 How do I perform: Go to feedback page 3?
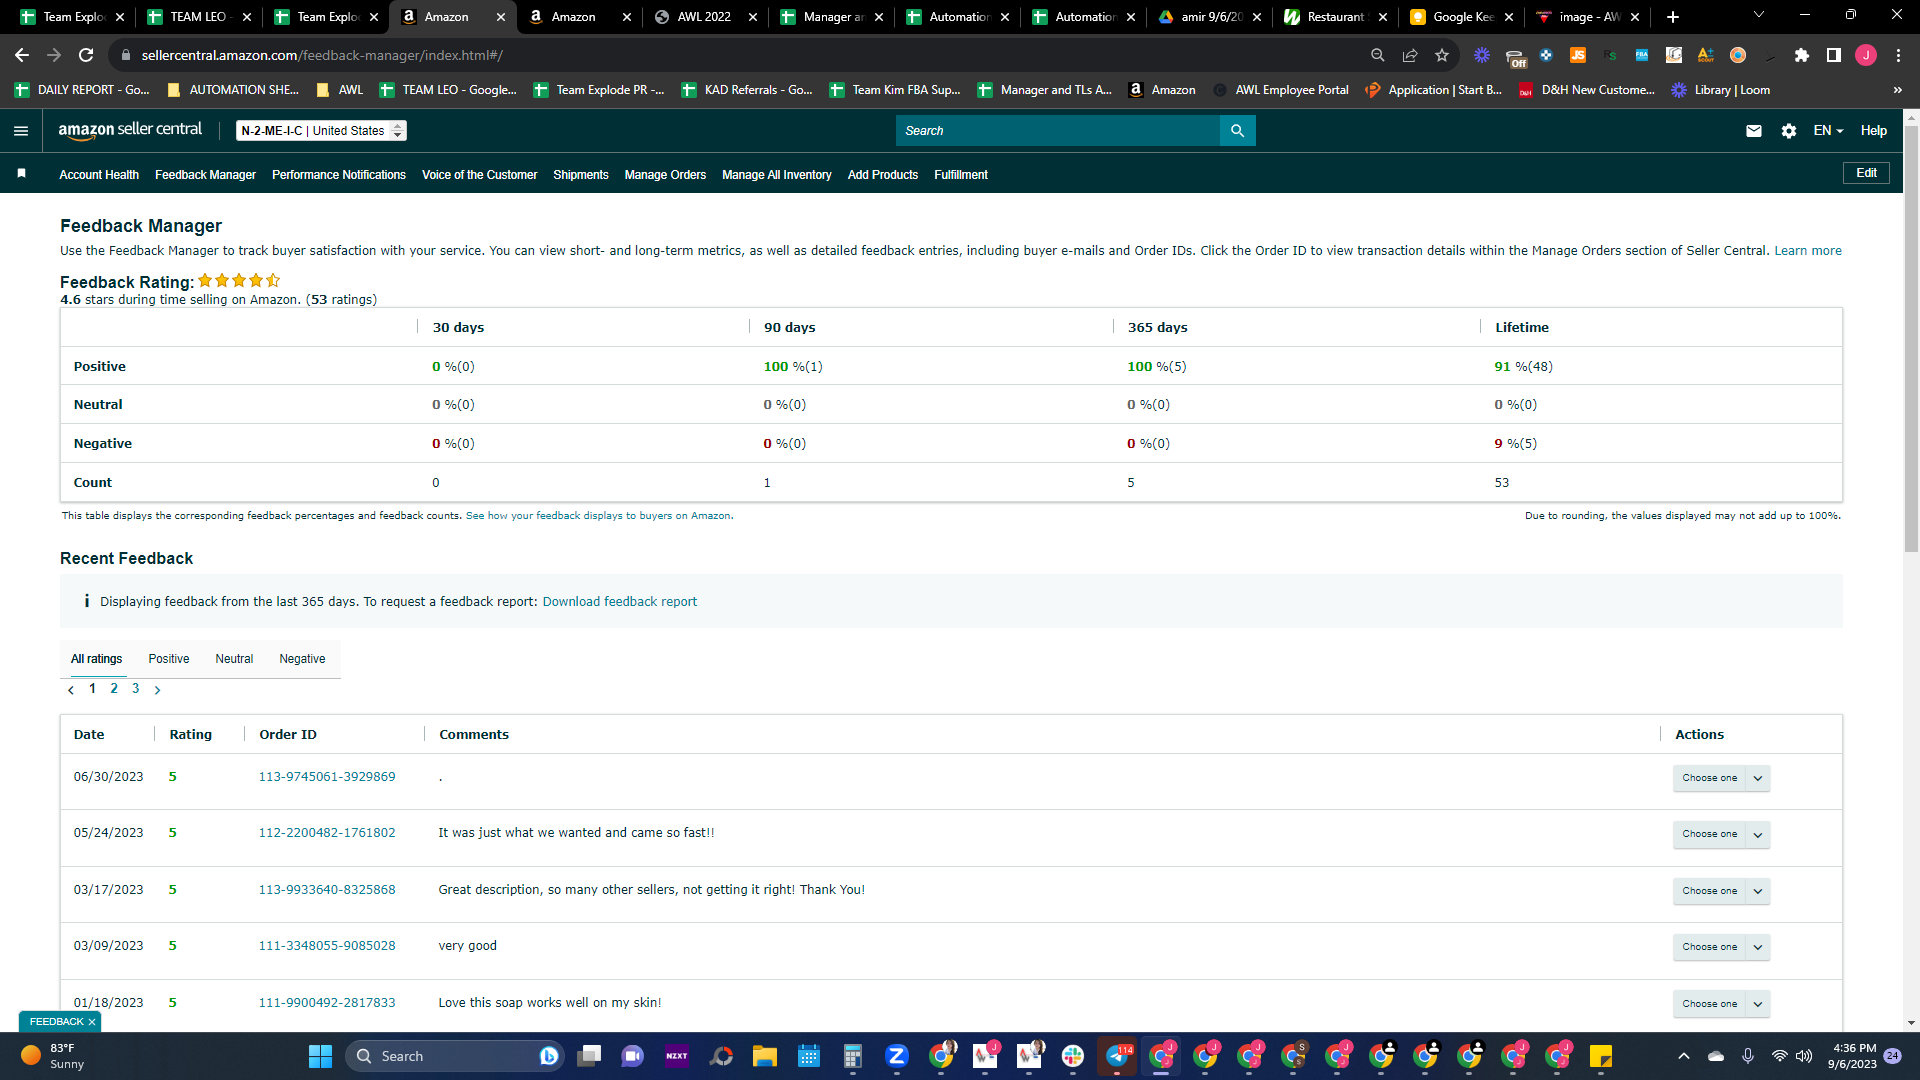click(x=136, y=689)
